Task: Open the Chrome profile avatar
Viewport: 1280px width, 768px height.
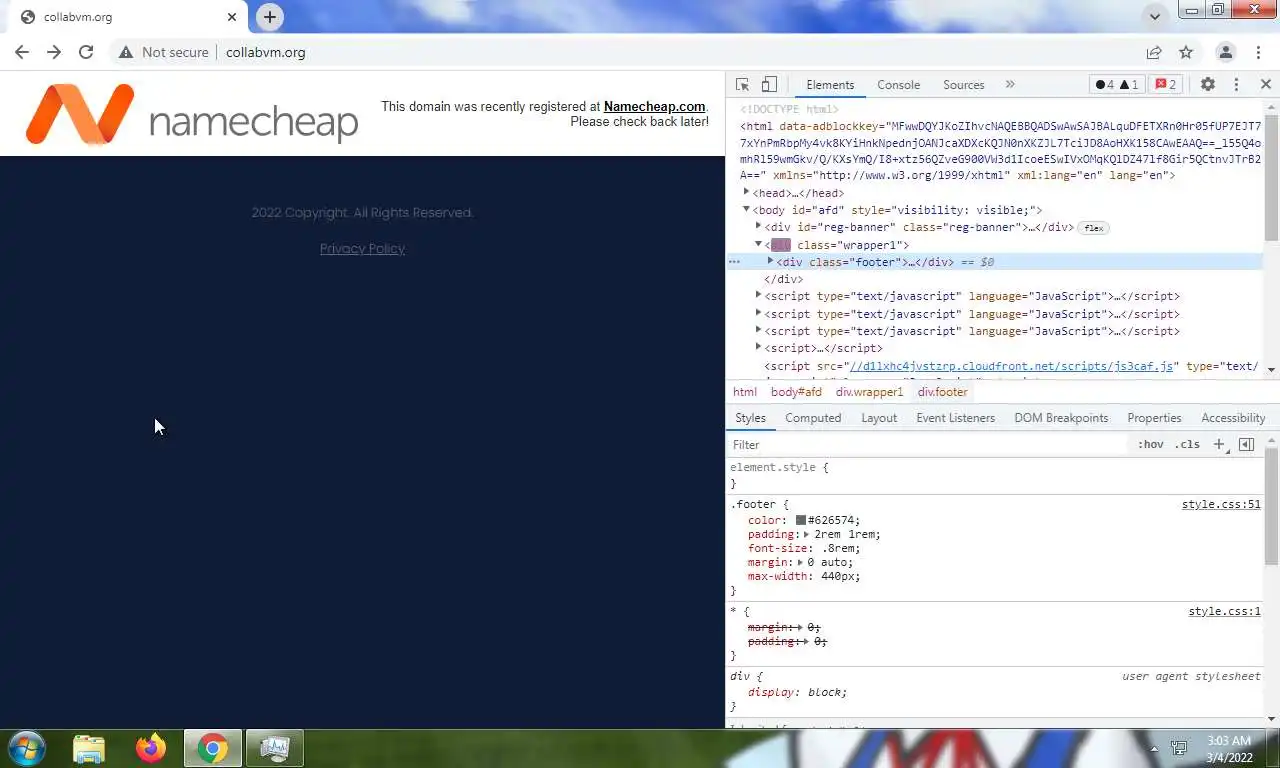Action: click(x=1226, y=52)
